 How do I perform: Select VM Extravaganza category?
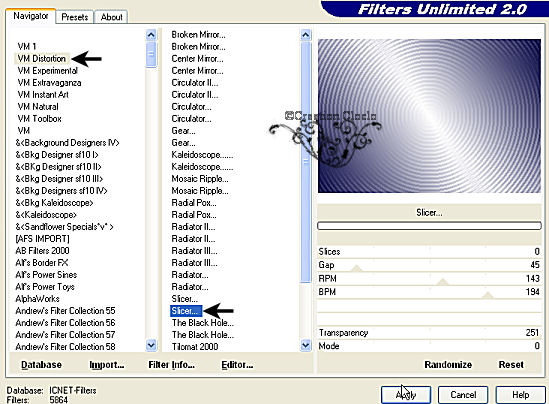pyautogui.click(x=49, y=83)
